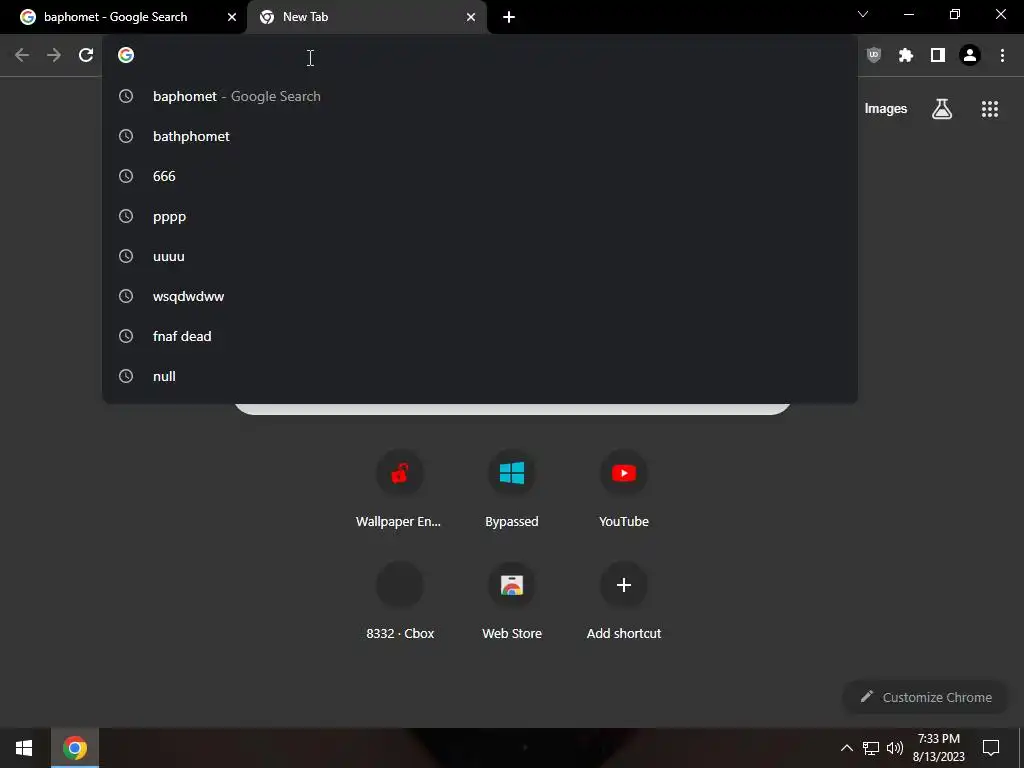Screen dimensions: 1024x768
Task: Pick the 666 history suggestion
Action: (480, 176)
